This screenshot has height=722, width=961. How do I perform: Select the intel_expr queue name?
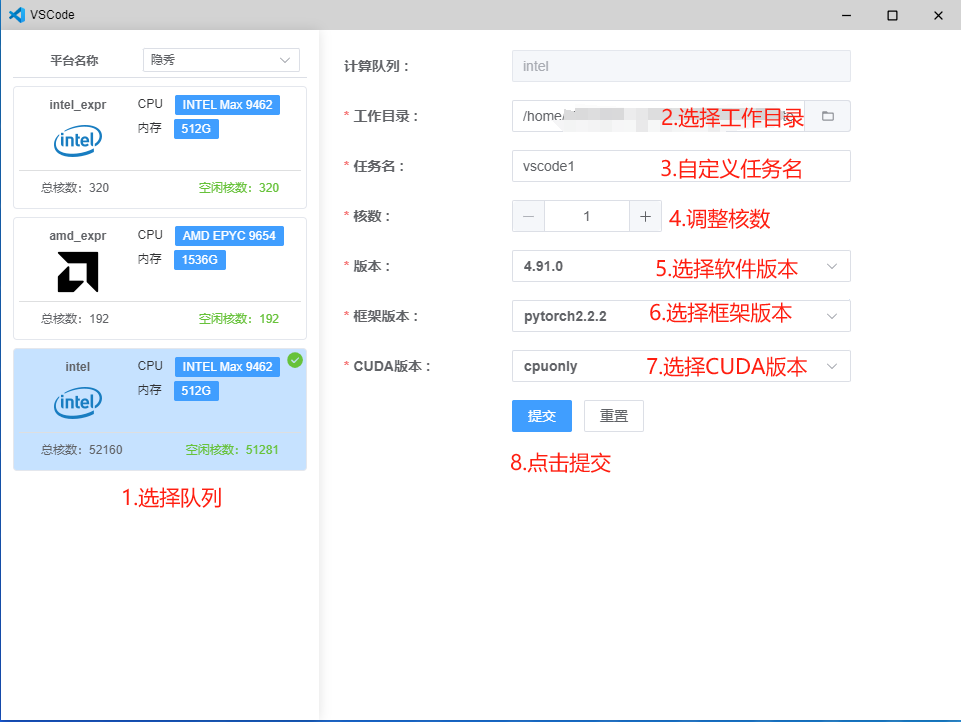(x=78, y=105)
